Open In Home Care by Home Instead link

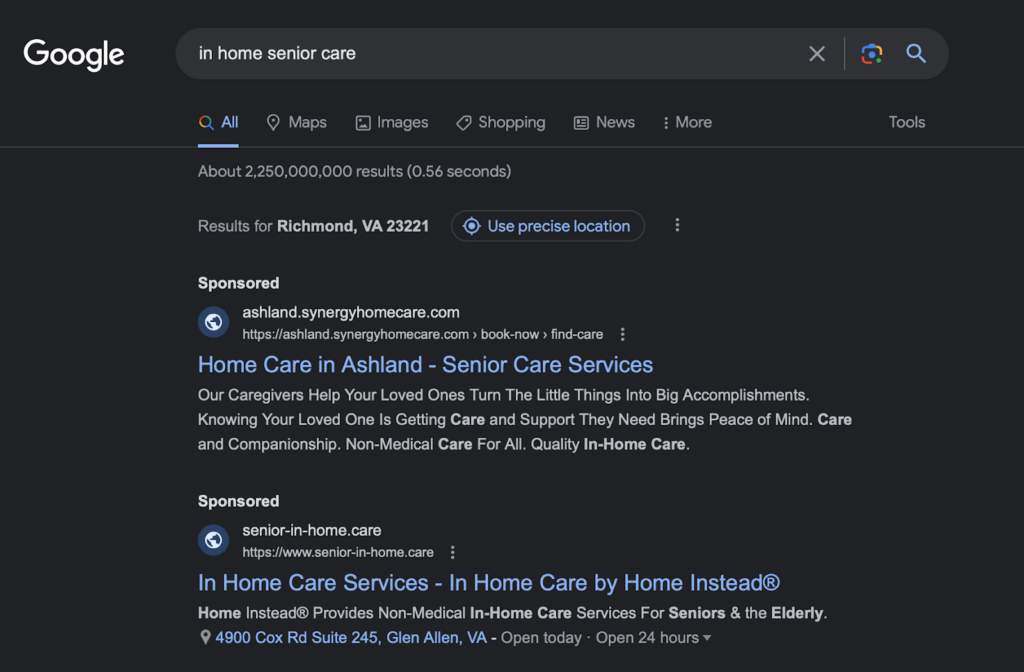coord(488,583)
